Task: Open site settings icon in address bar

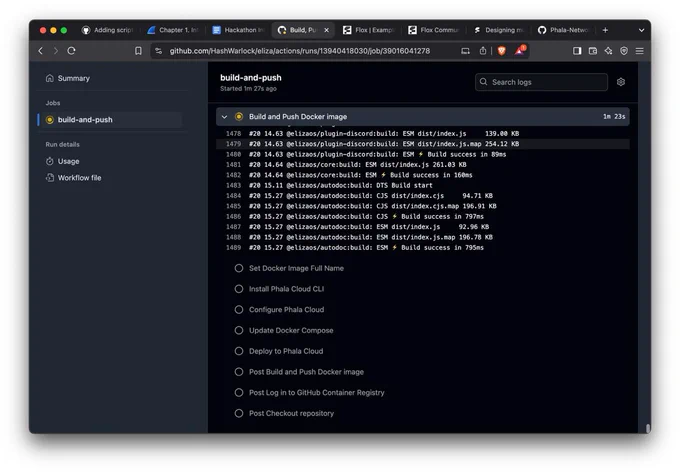Action: (x=159, y=51)
